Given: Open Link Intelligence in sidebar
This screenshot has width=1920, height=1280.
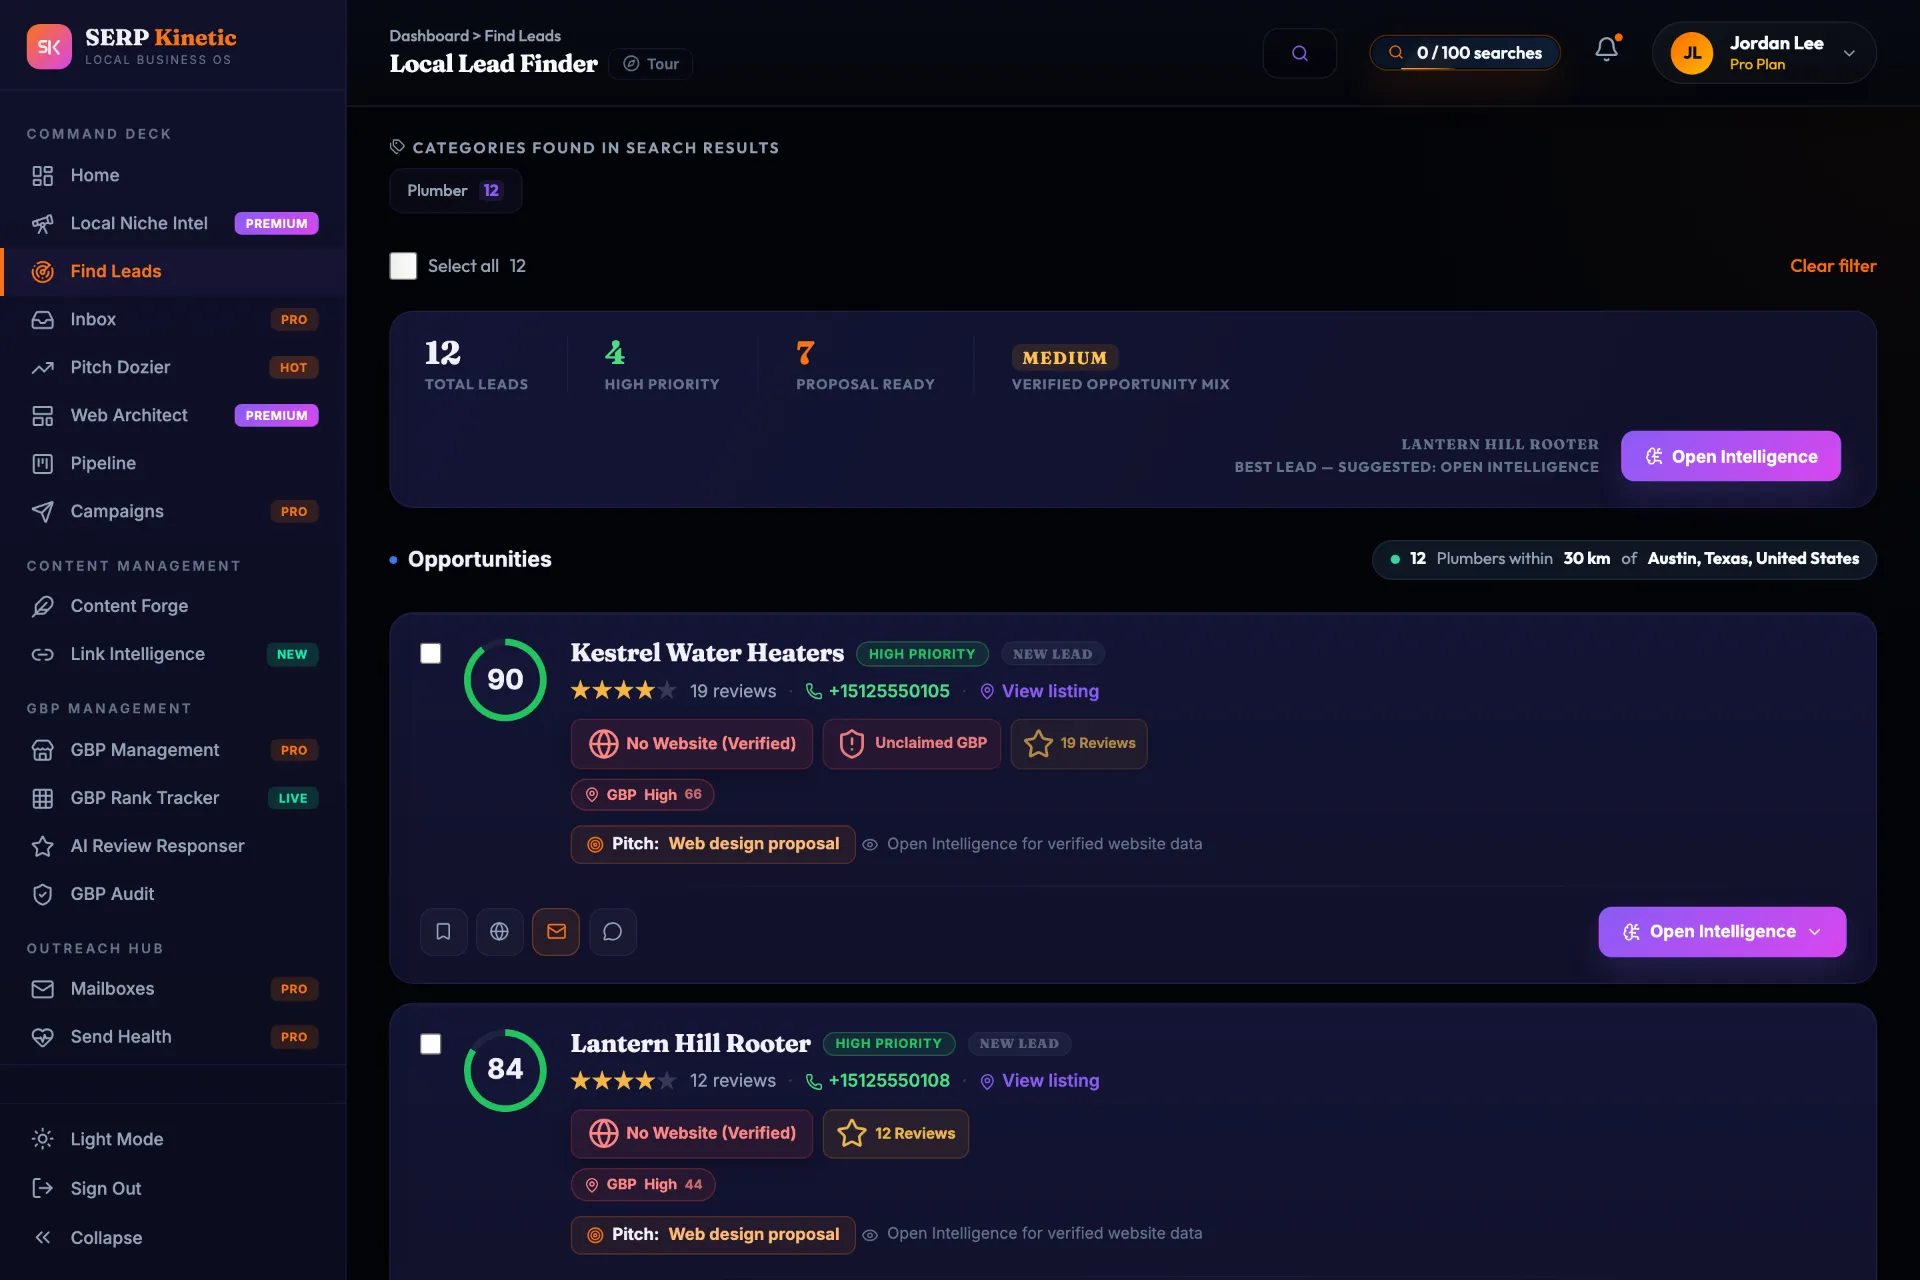Looking at the screenshot, I should 173,654.
